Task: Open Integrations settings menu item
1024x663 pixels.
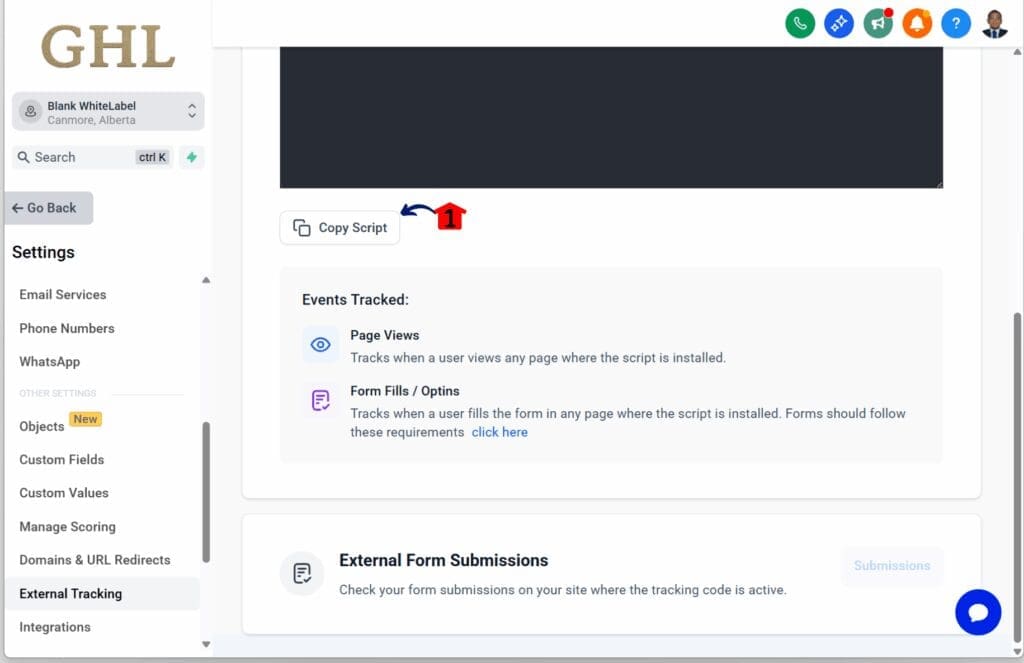Action: [x=55, y=627]
